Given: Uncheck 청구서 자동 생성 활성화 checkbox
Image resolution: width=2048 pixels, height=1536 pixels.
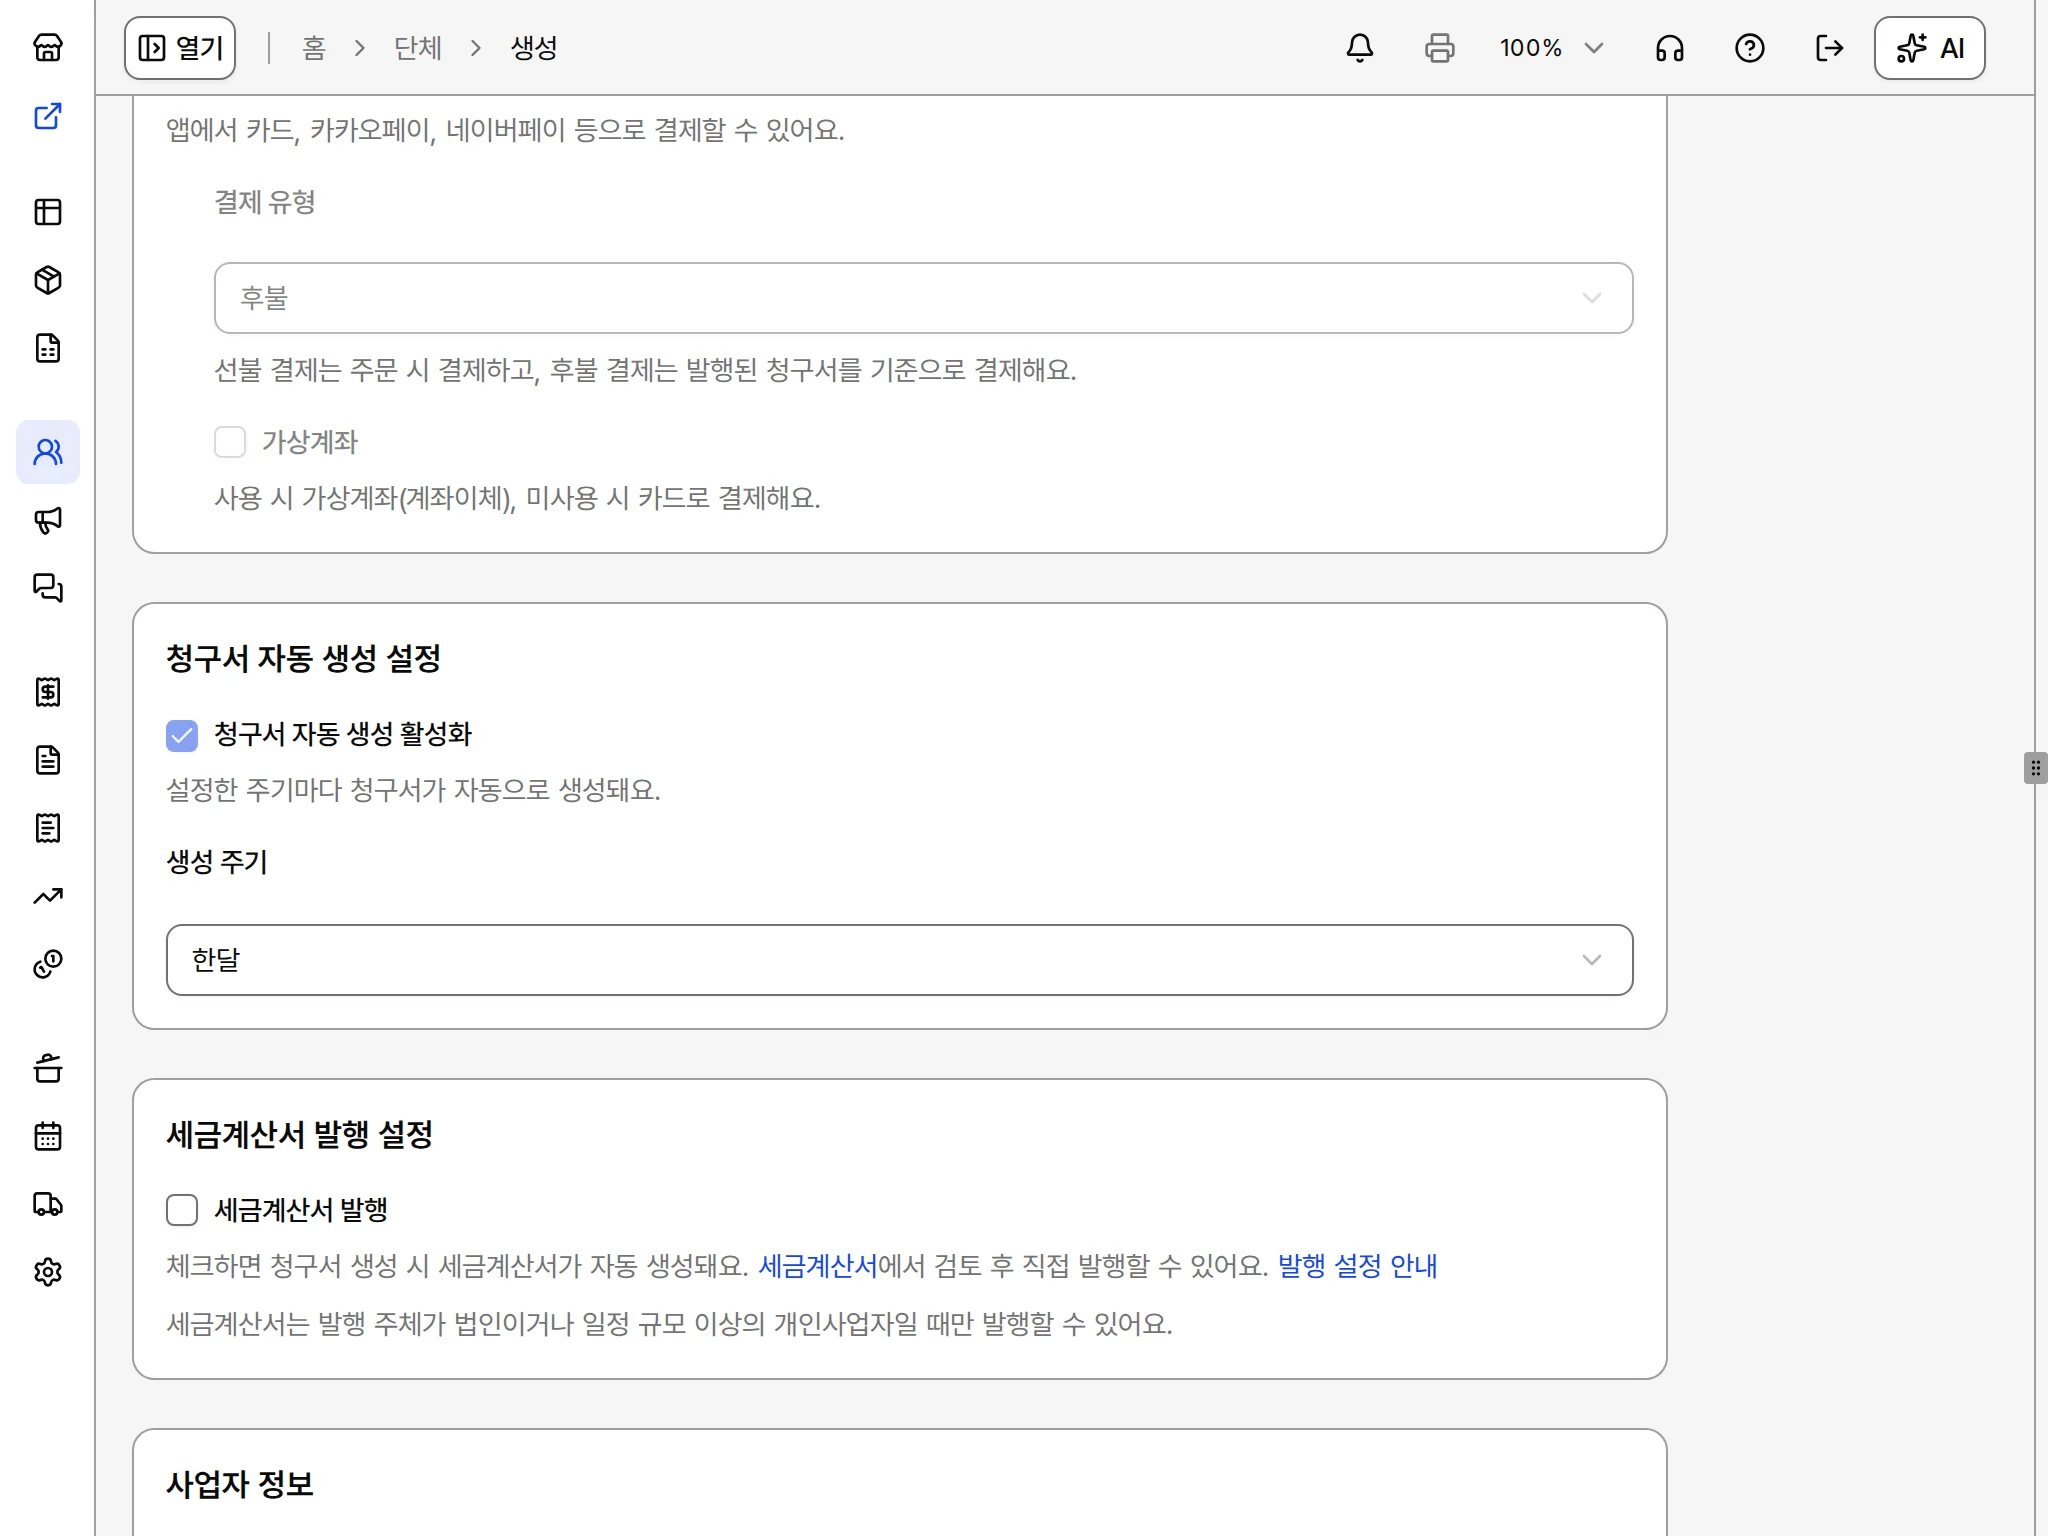Looking at the screenshot, I should tap(182, 735).
